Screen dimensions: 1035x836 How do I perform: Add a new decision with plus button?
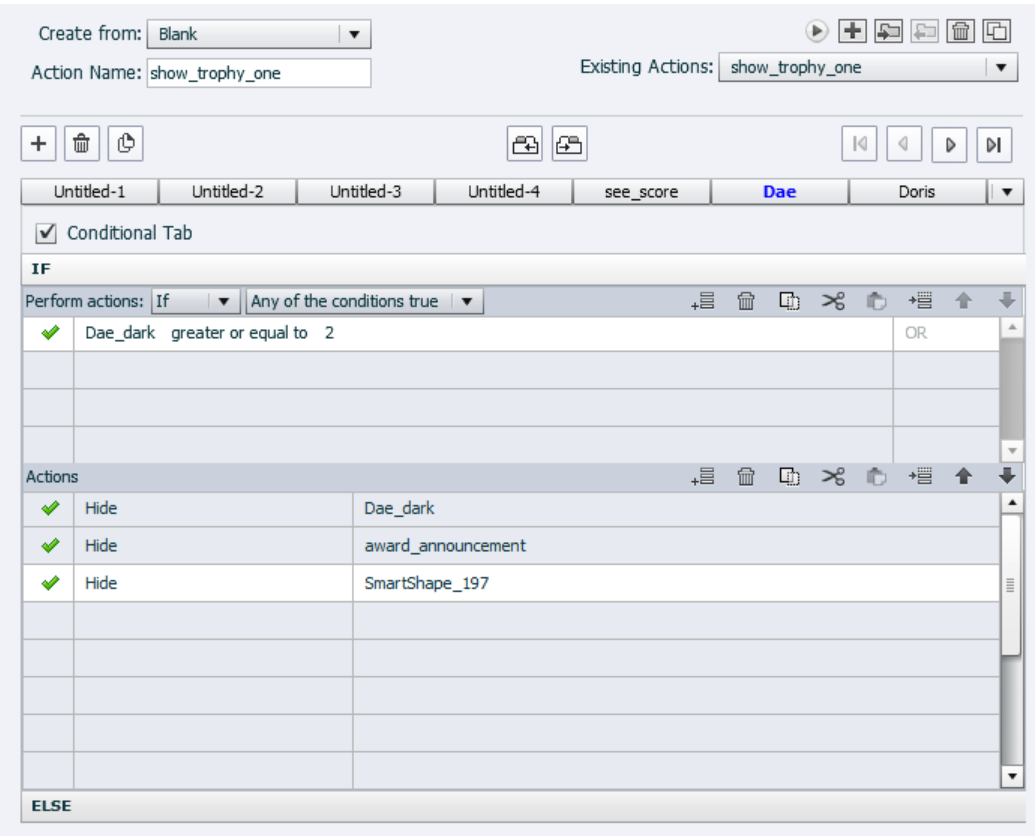(38, 143)
